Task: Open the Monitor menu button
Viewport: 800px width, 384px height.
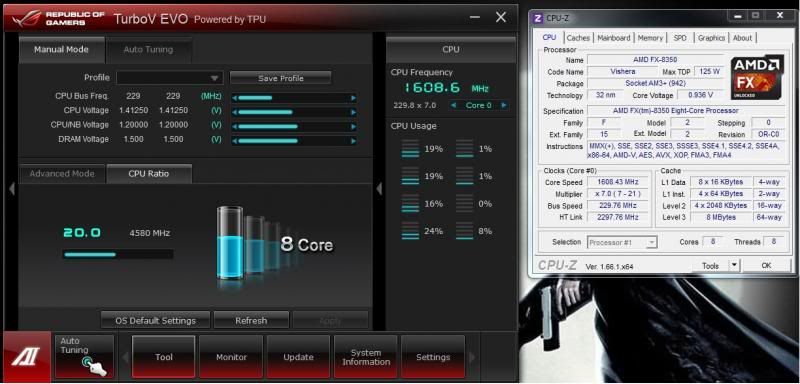Action: 231,357
